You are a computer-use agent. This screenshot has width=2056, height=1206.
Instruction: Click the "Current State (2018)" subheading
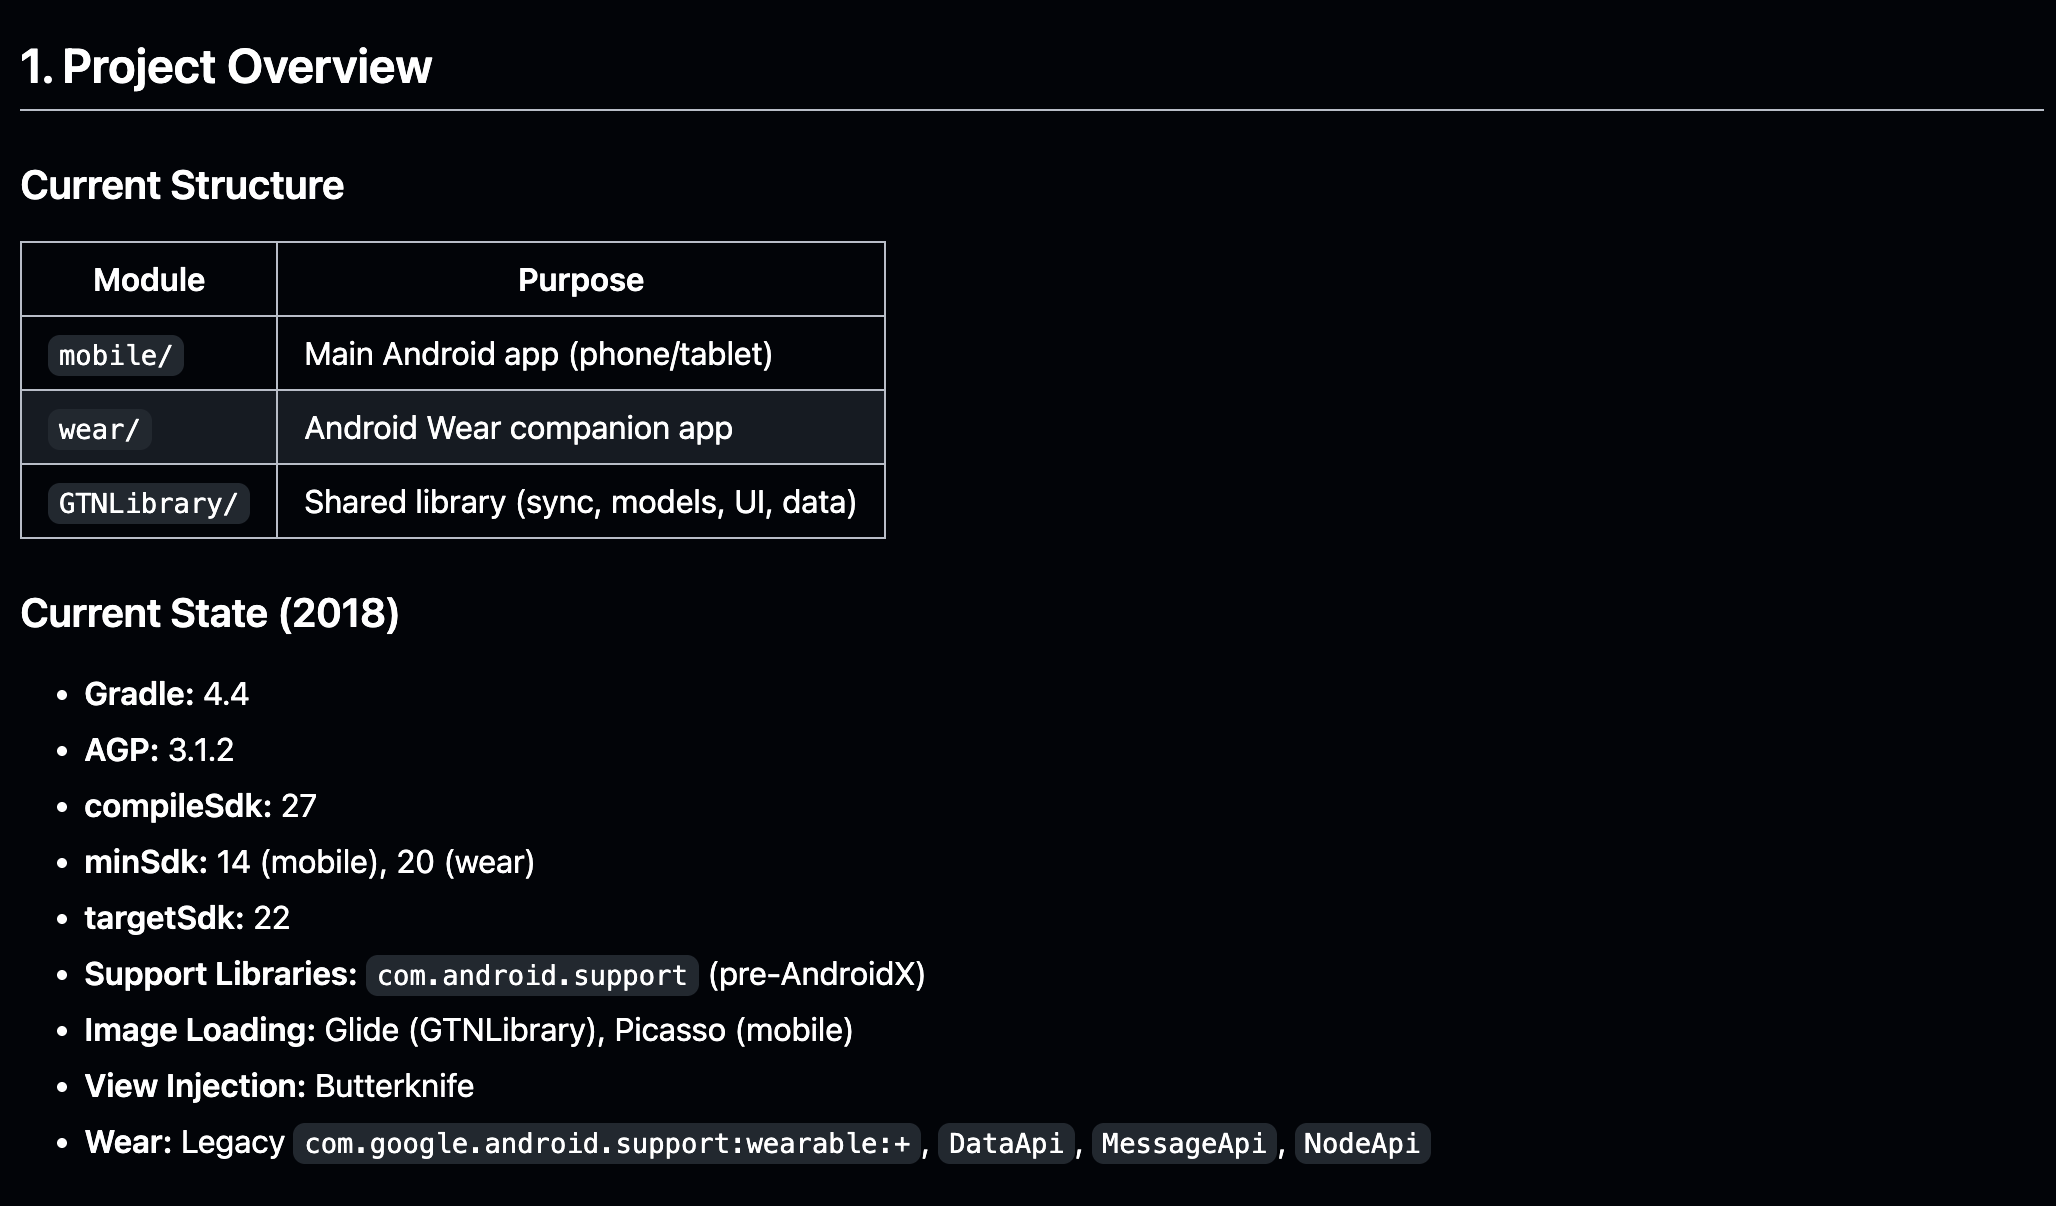209,614
